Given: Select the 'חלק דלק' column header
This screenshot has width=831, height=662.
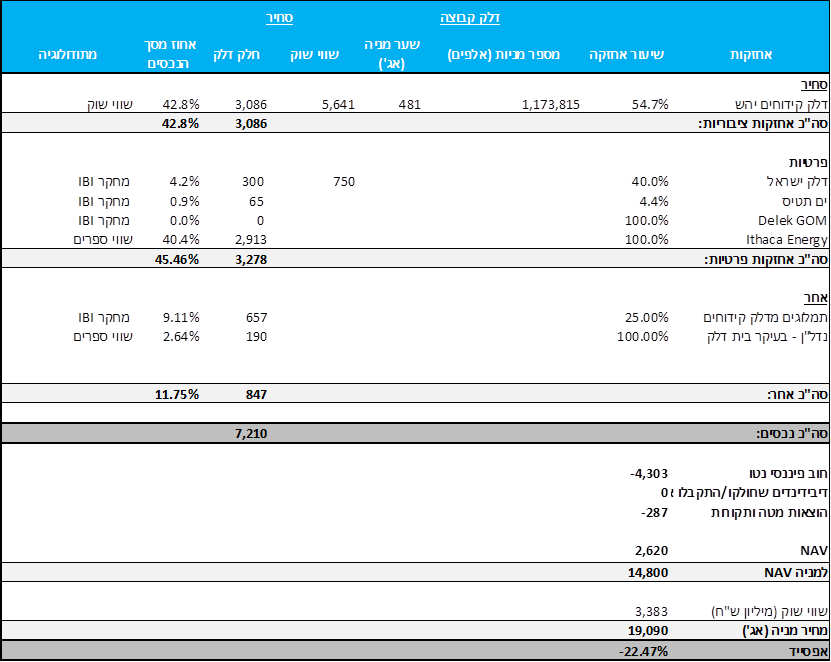Looking at the screenshot, I should click(236, 55).
